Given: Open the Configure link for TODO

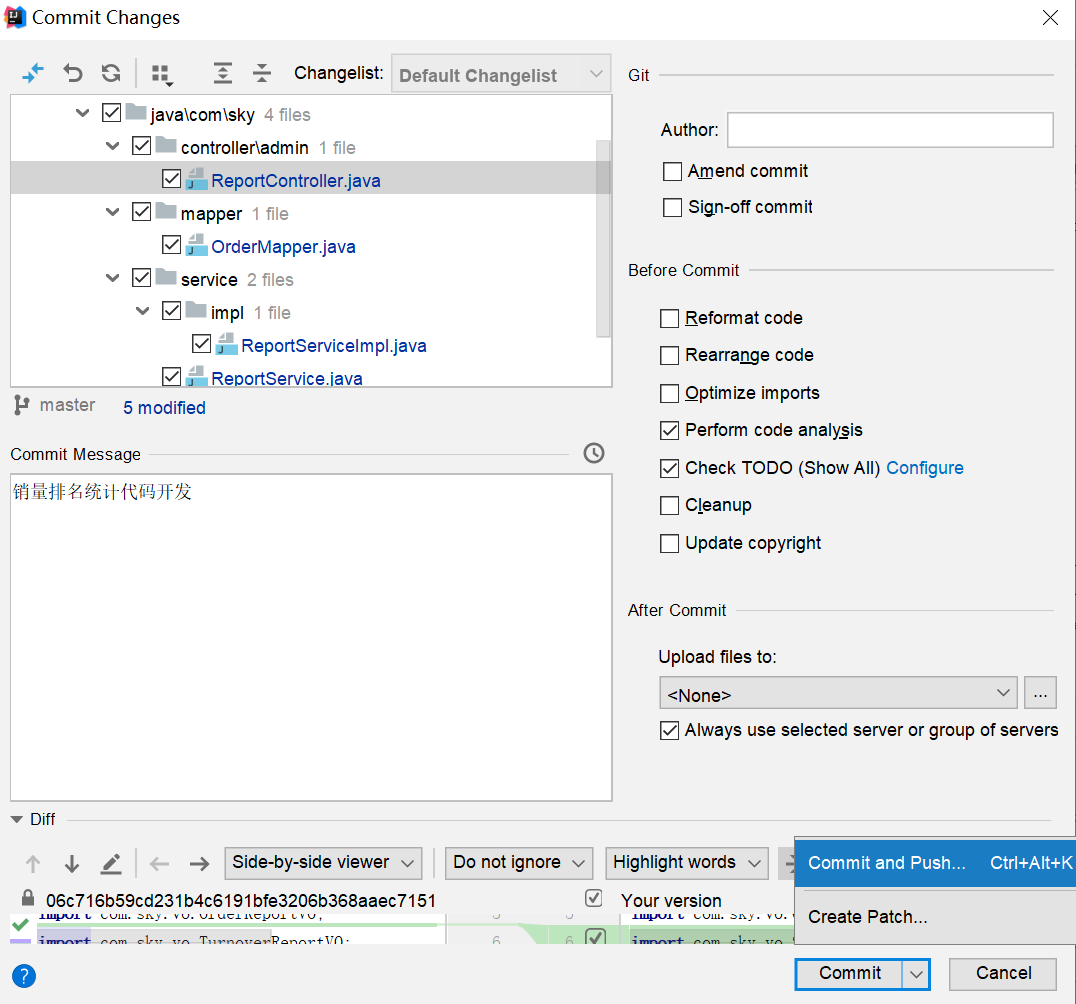Looking at the screenshot, I should tap(924, 468).
